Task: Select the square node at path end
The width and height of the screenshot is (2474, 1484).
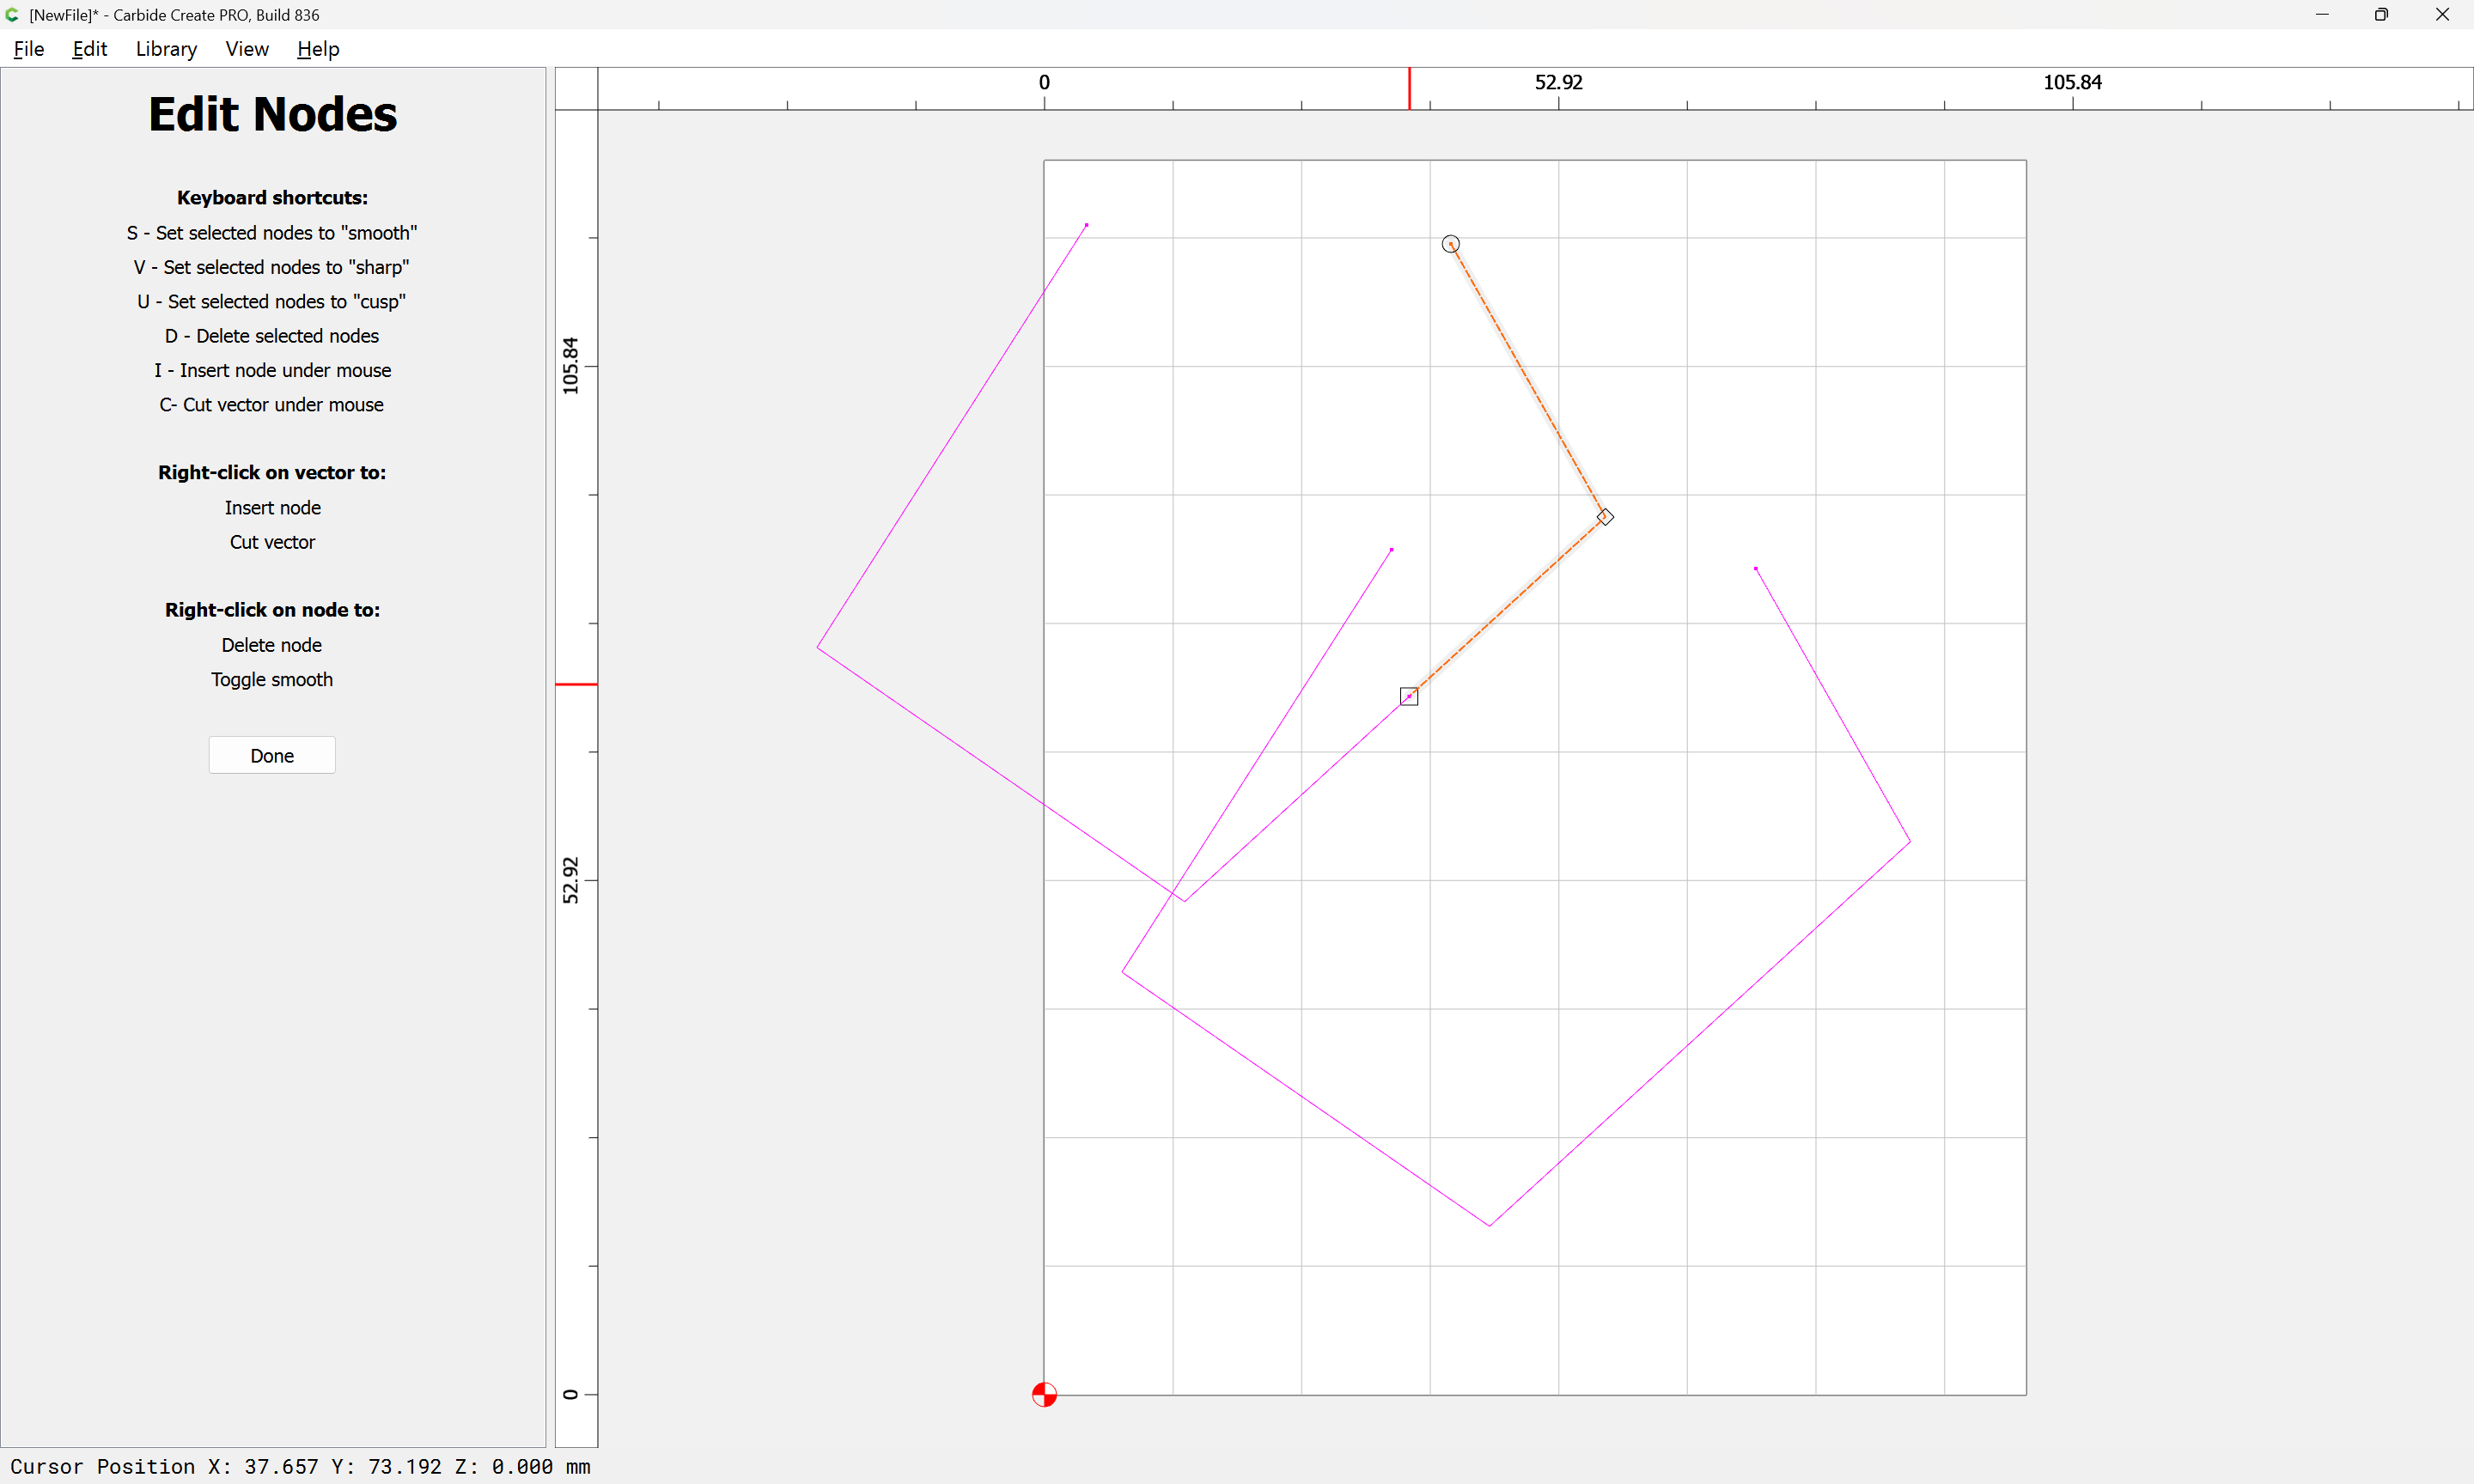Action: point(1409,697)
